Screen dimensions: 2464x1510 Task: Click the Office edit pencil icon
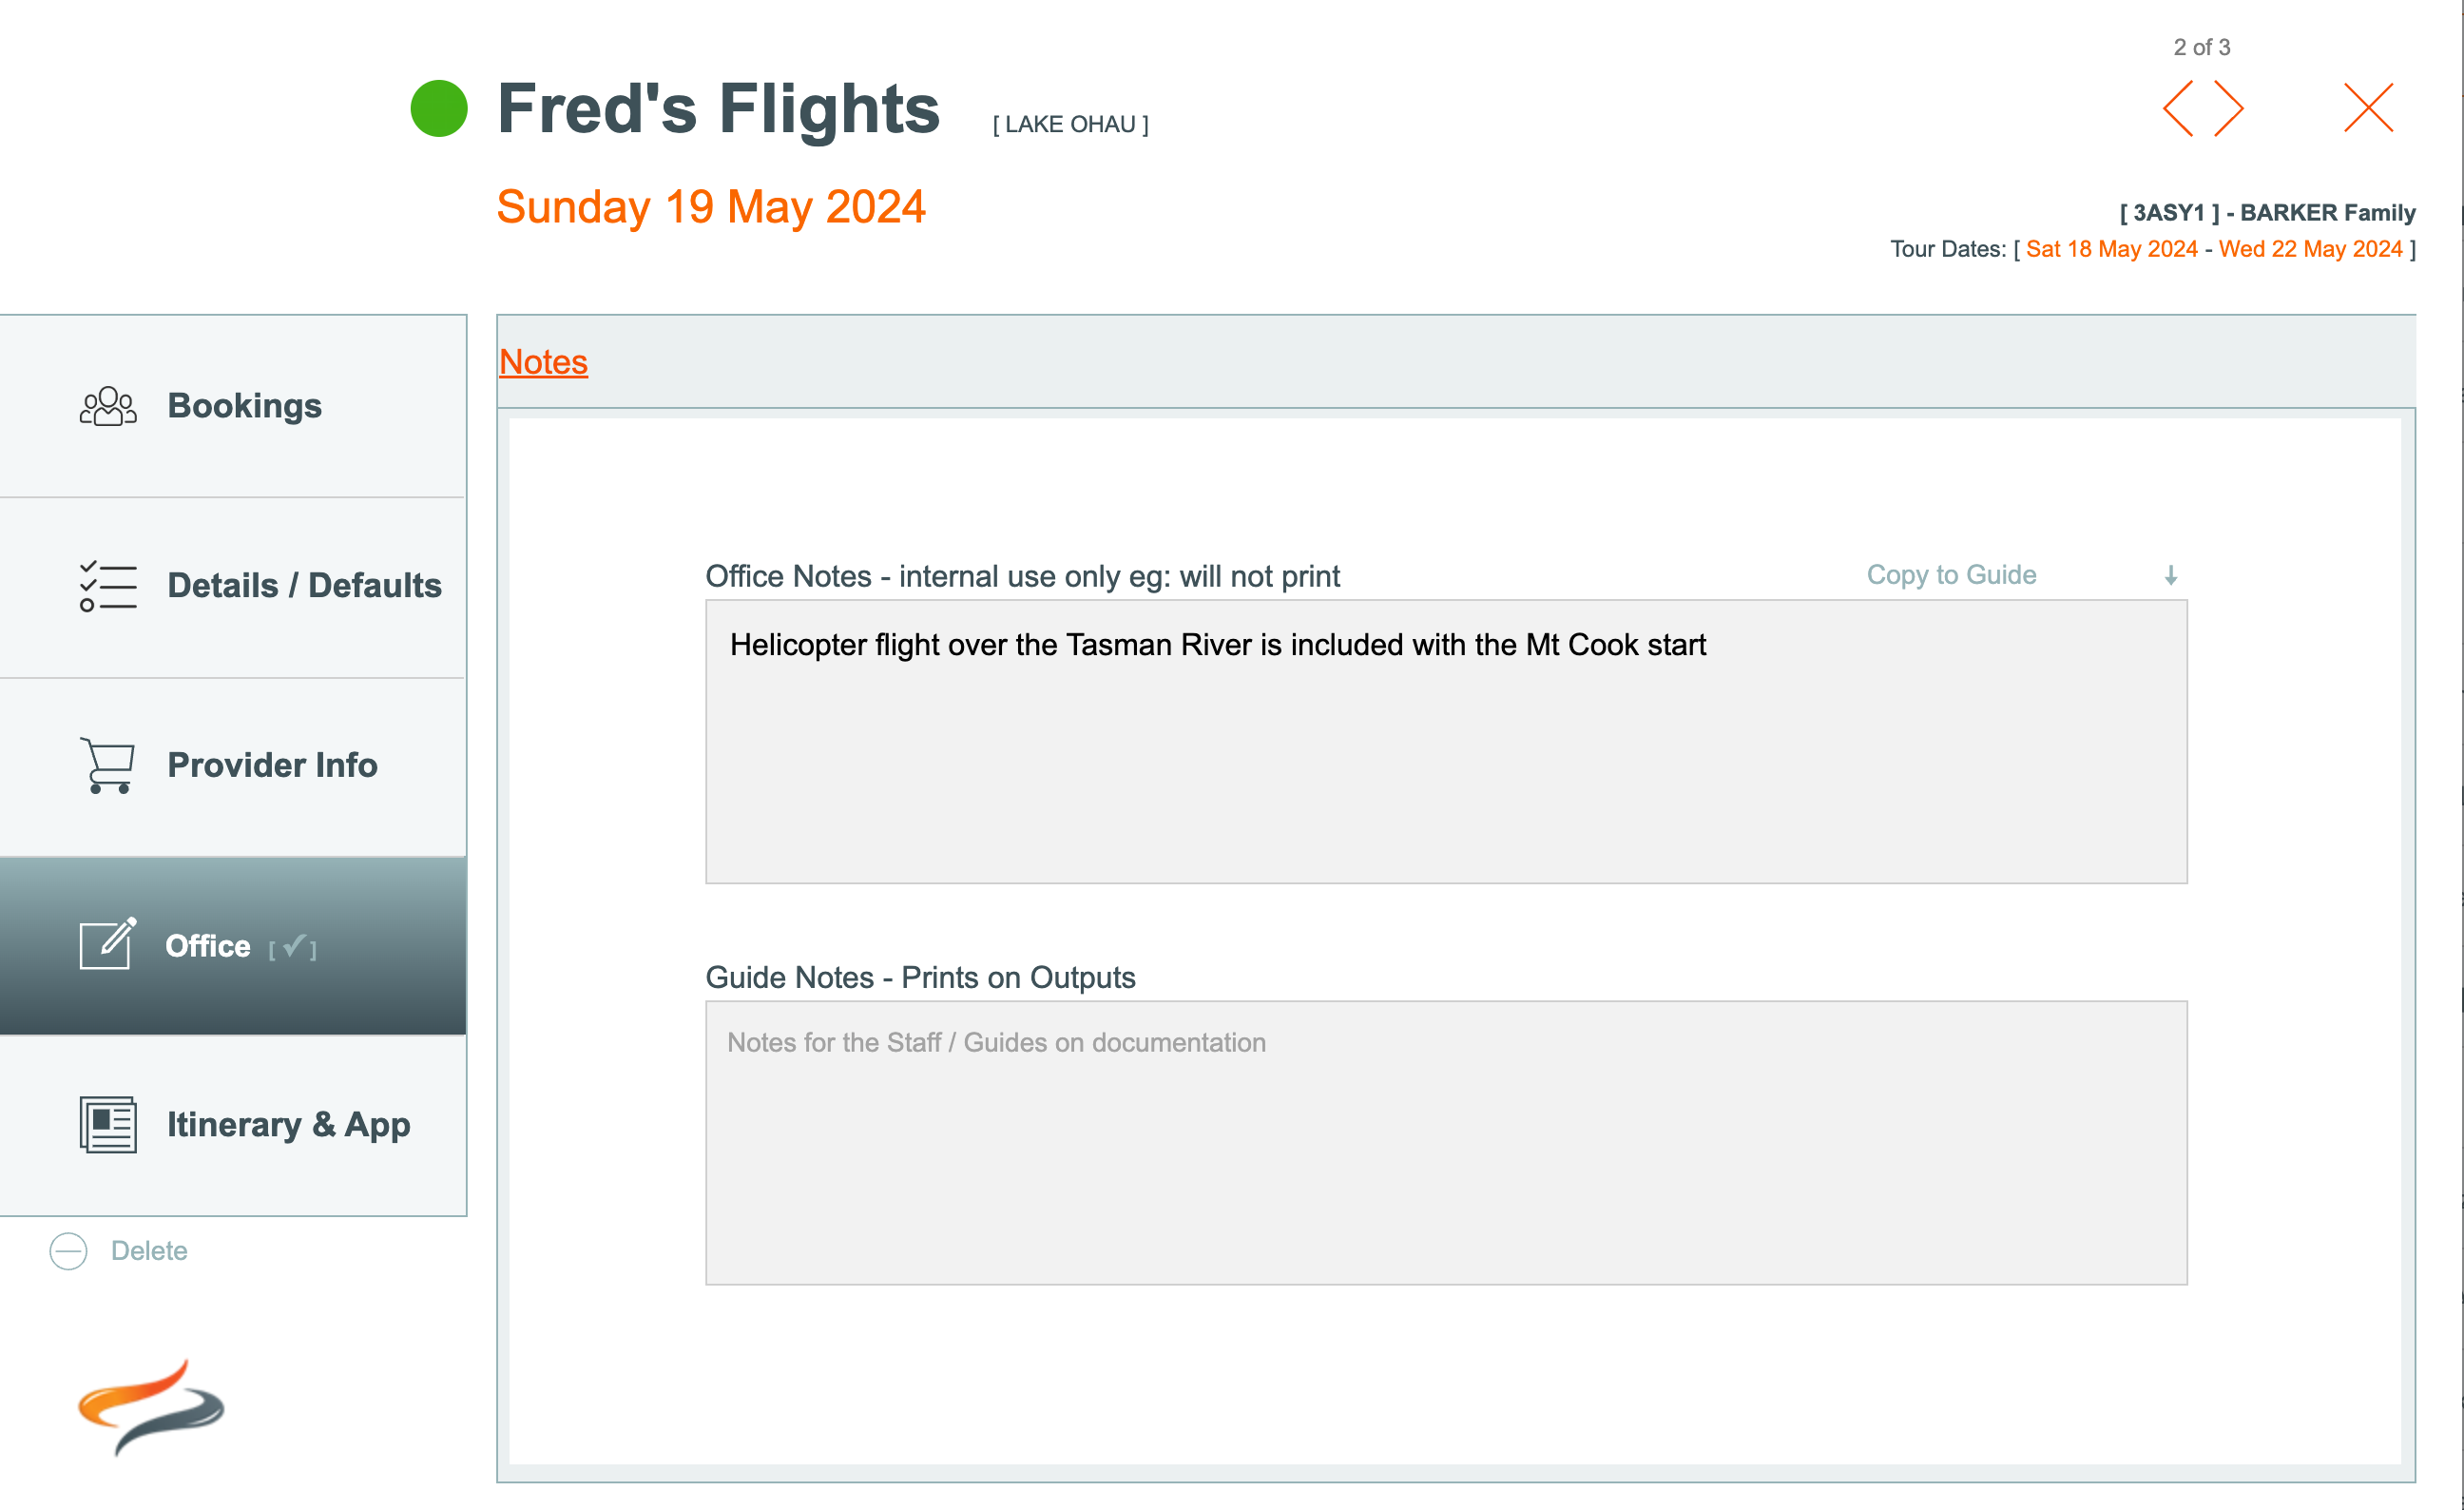pyautogui.click(x=108, y=944)
